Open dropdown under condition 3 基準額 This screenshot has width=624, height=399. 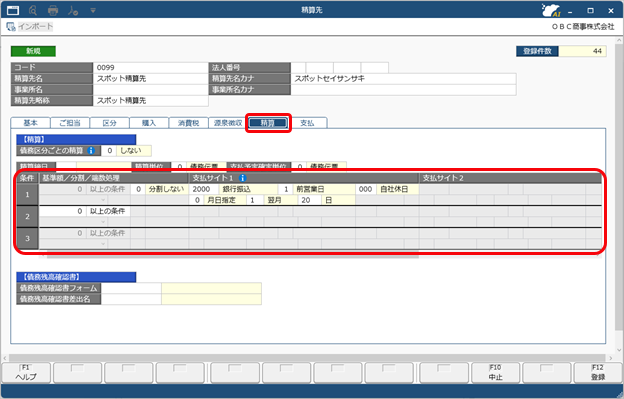pos(103,244)
